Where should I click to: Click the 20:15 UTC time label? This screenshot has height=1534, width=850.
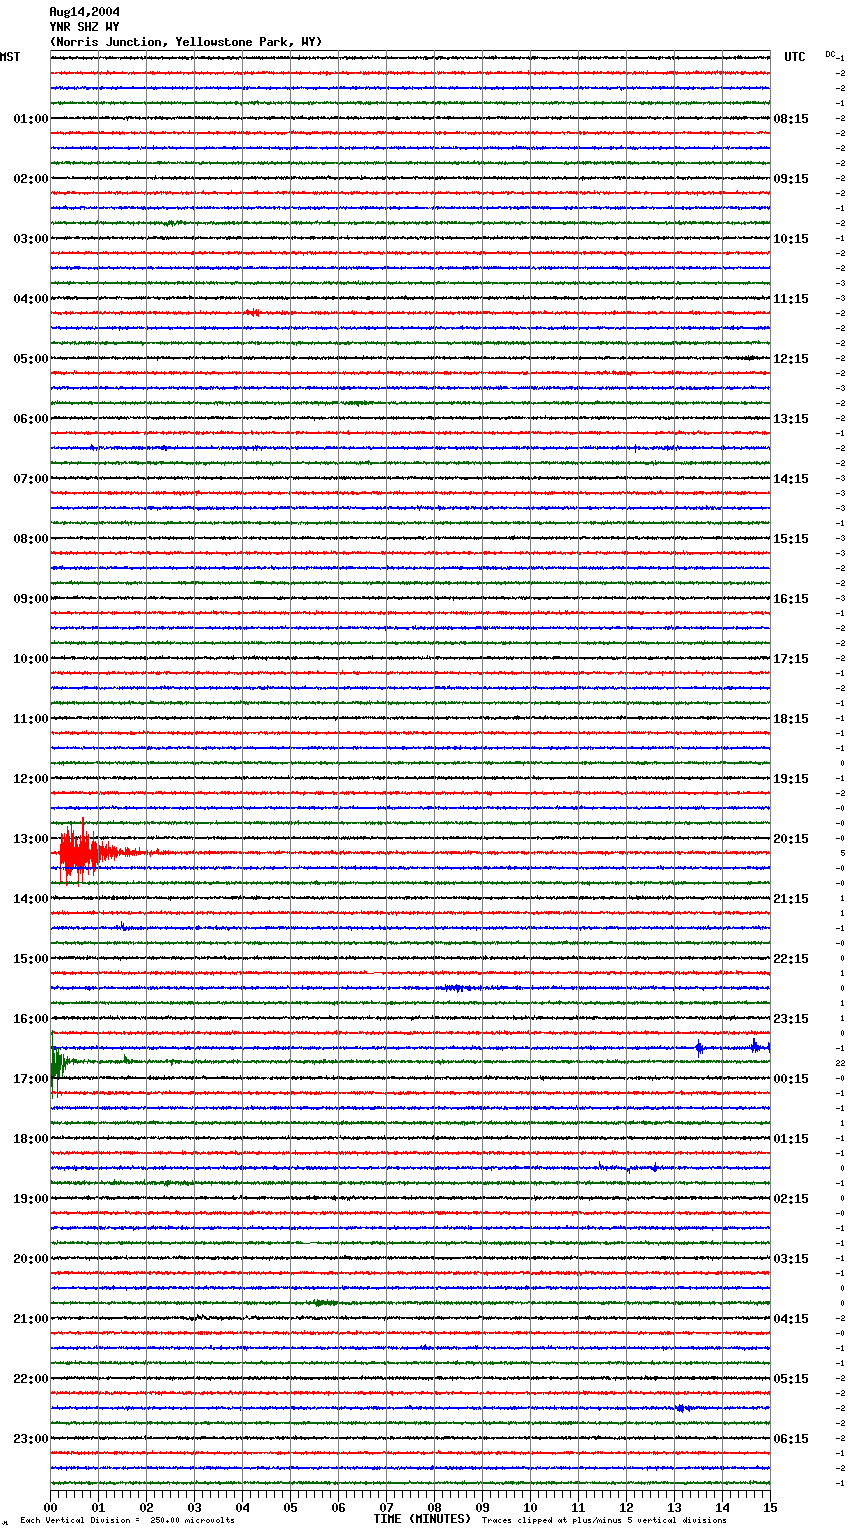pos(791,839)
